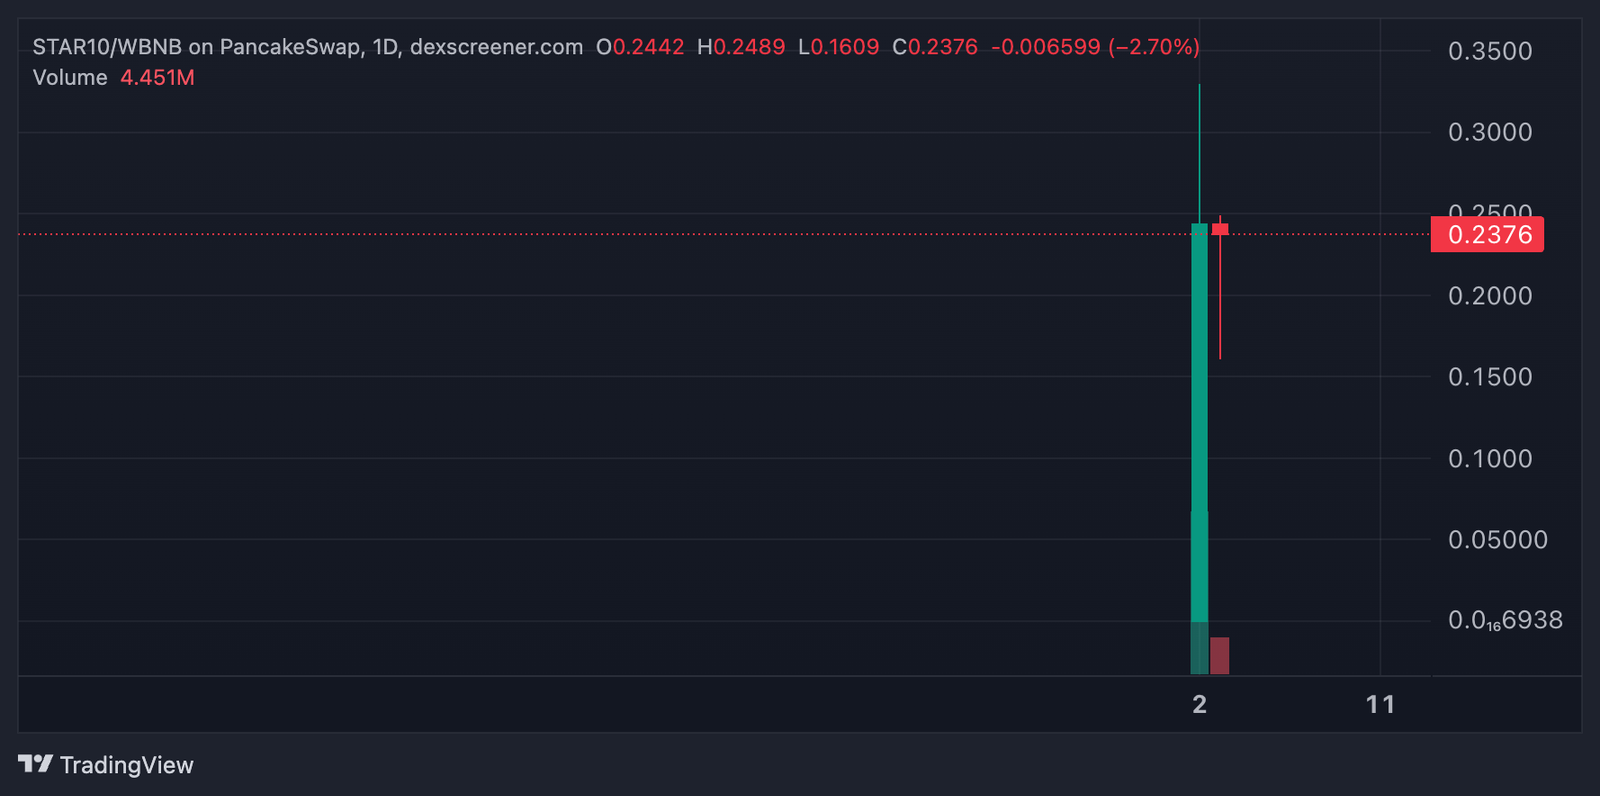The height and width of the screenshot is (796, 1600).
Task: Click the 0.3000 price axis label
Action: coord(1490,132)
